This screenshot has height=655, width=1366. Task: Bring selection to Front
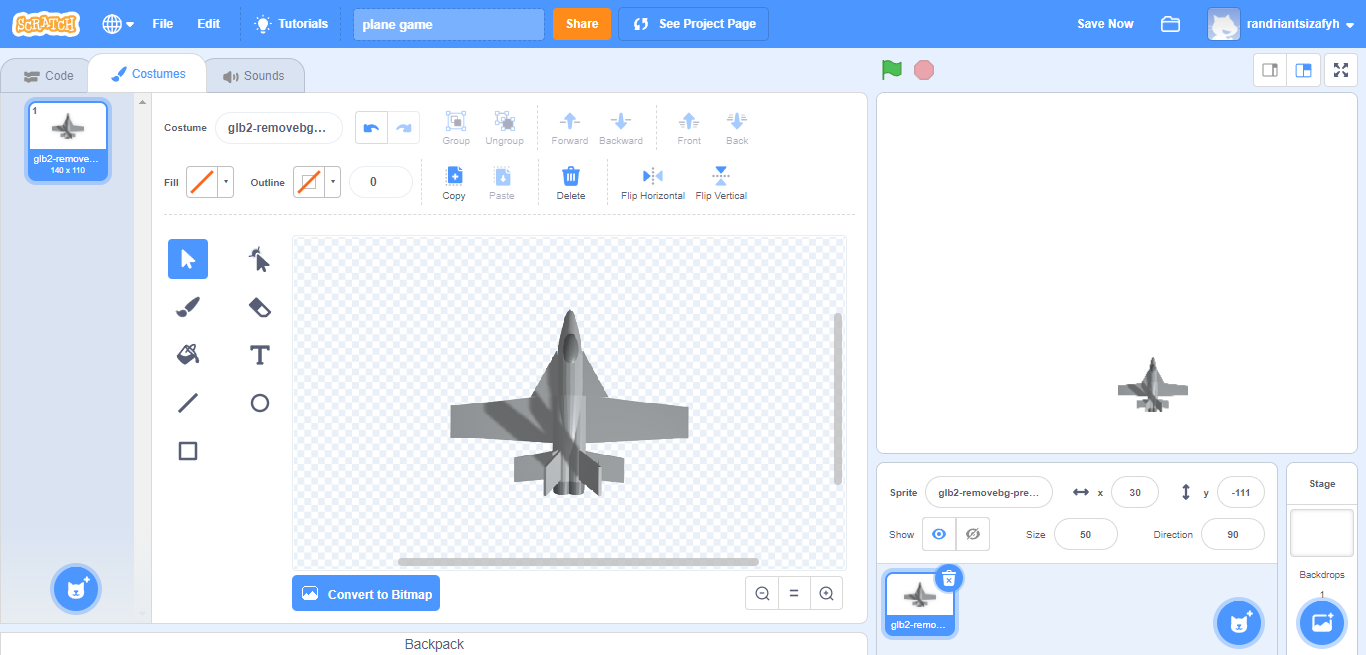[689, 128]
